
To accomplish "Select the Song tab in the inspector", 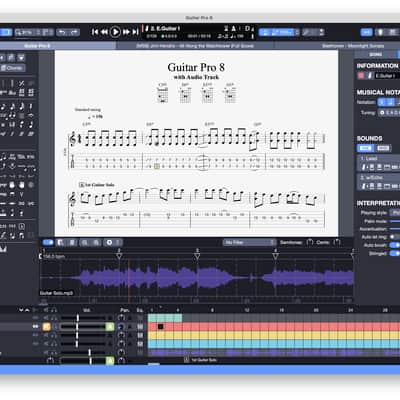I will click(x=375, y=54).
